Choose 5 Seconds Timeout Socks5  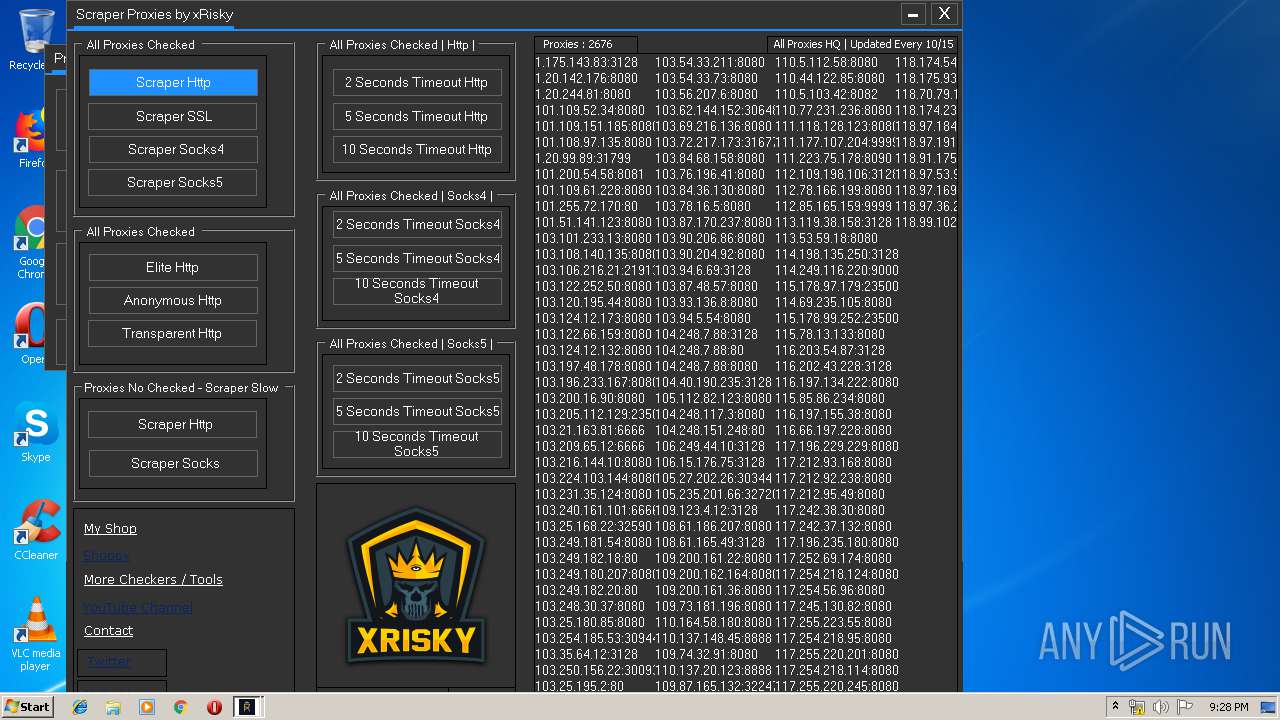pos(417,411)
